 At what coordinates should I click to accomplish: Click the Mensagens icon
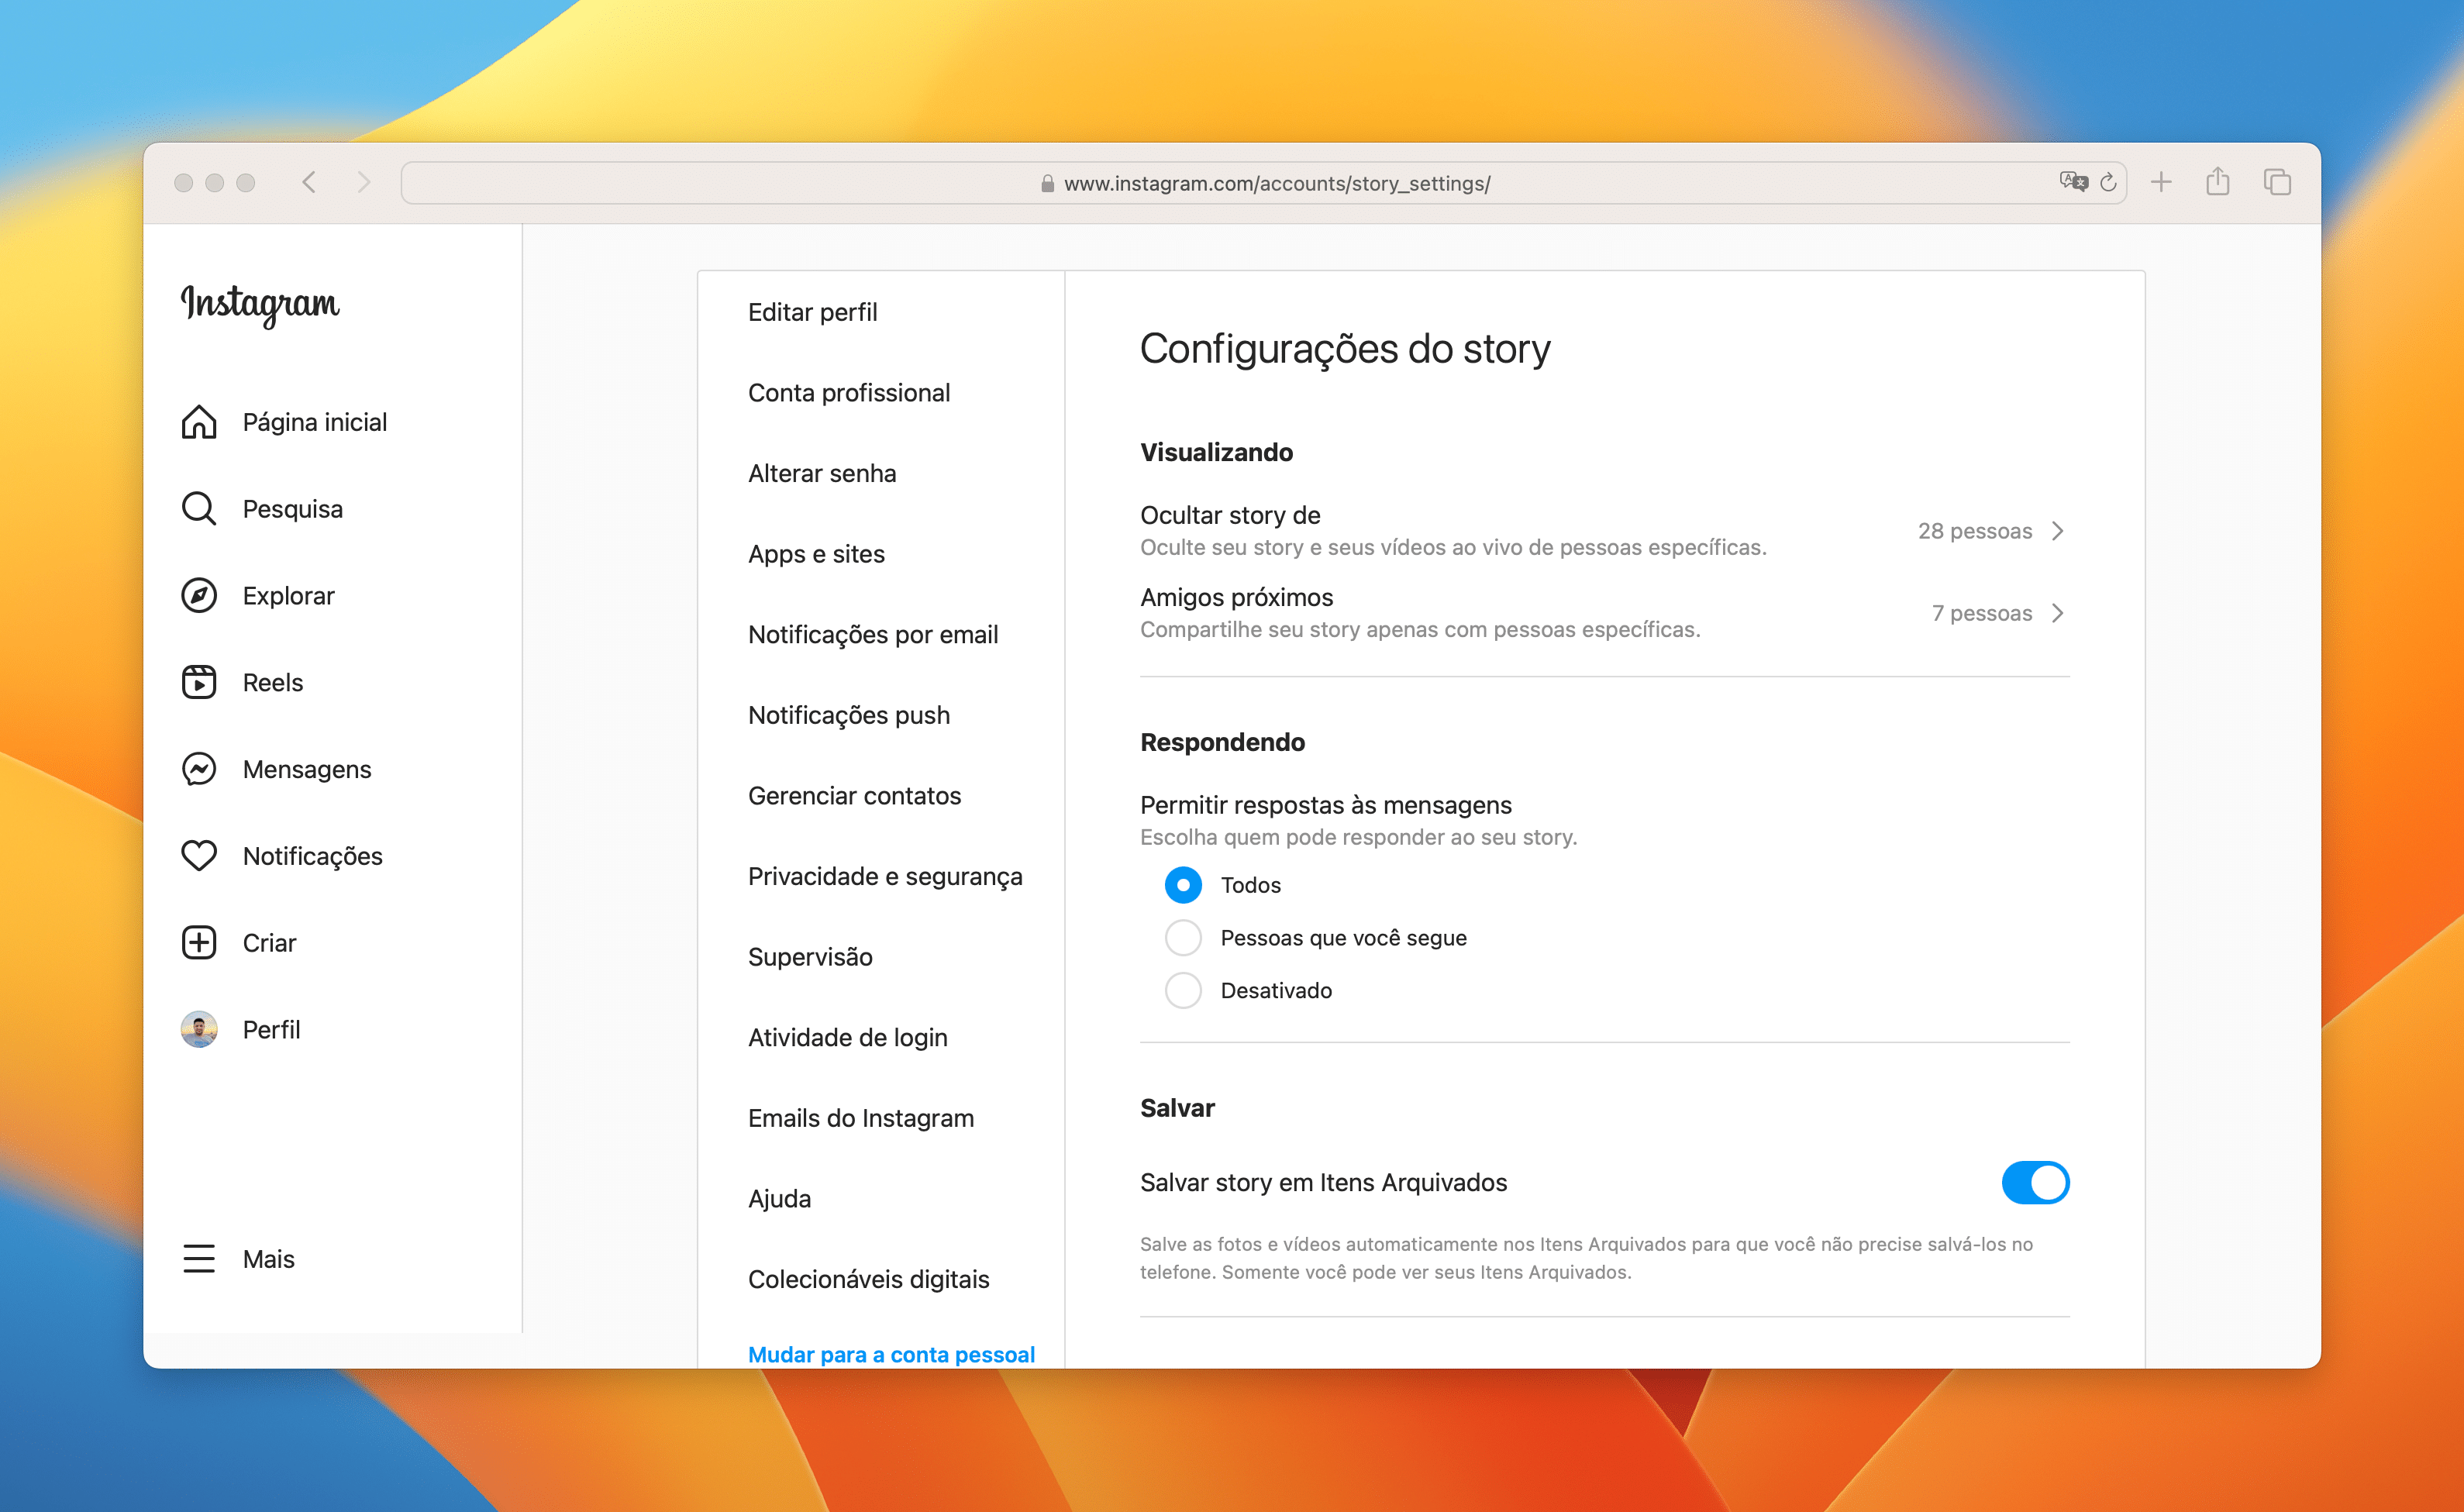[x=201, y=770]
